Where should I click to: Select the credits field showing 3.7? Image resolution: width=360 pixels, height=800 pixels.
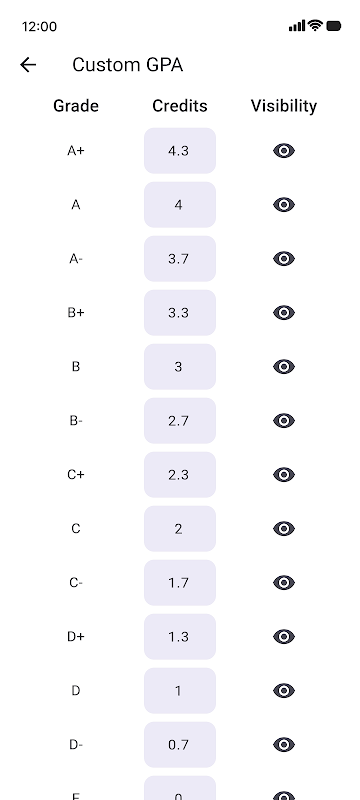coord(180,259)
